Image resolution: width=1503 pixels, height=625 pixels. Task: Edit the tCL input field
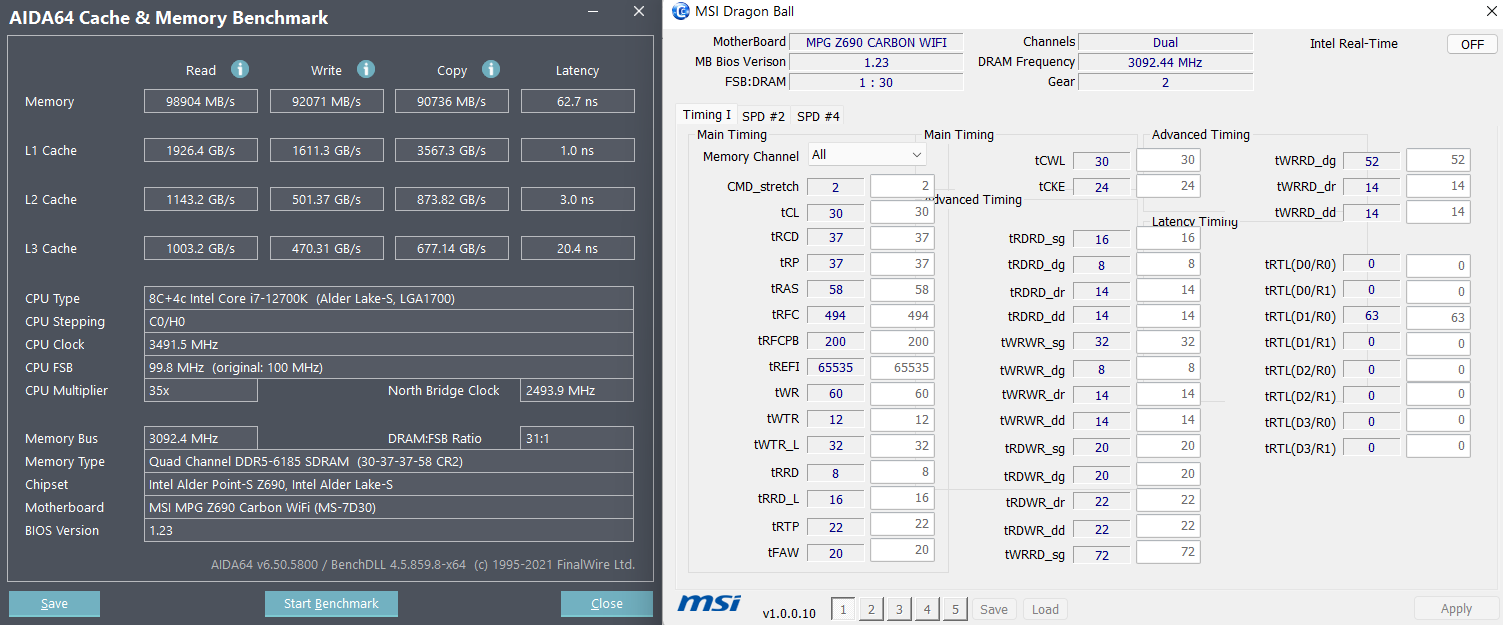[902, 212]
